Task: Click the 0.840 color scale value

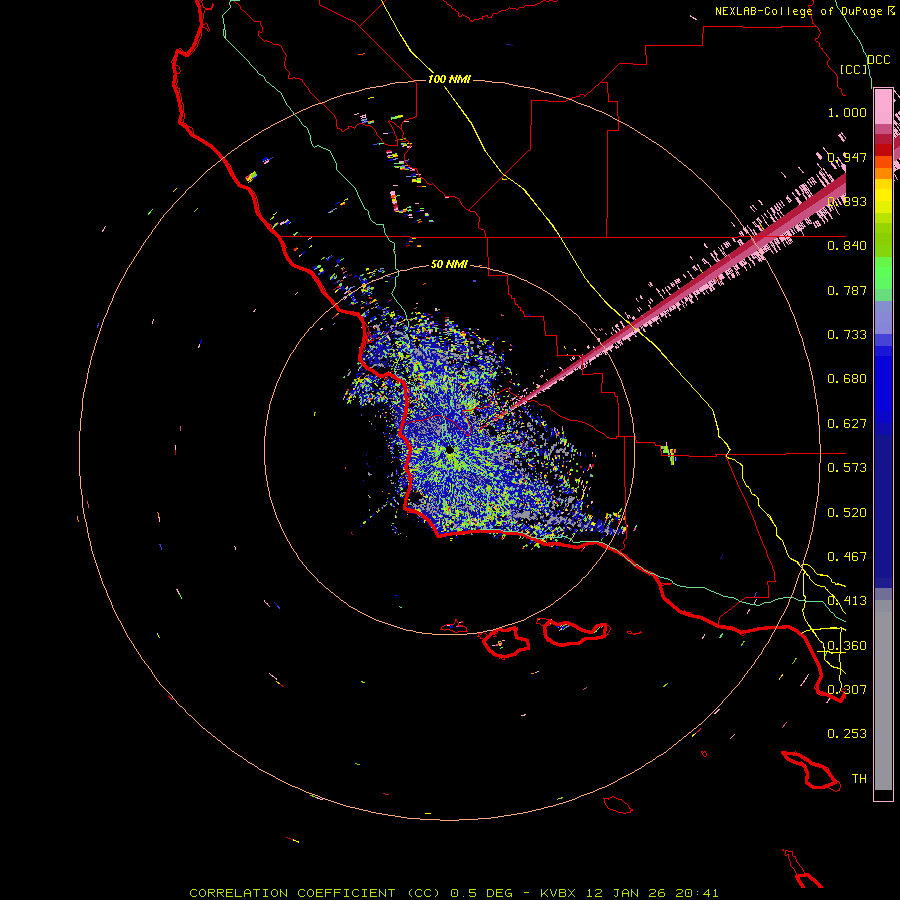Action: (x=847, y=245)
